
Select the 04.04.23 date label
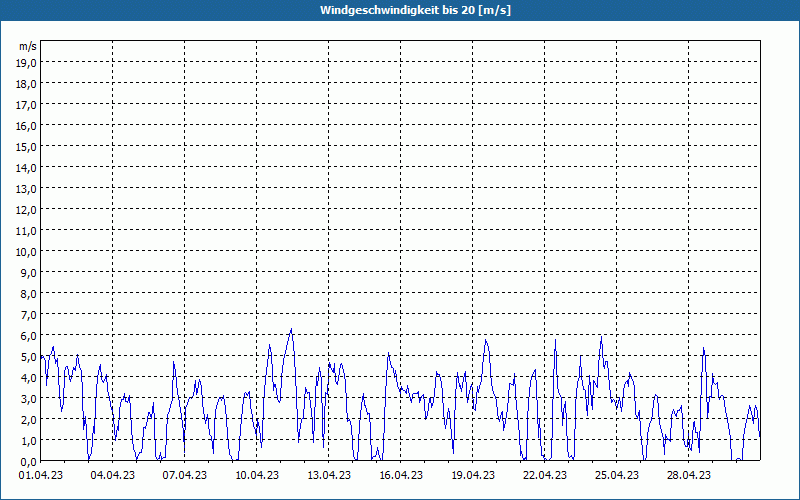point(113,476)
